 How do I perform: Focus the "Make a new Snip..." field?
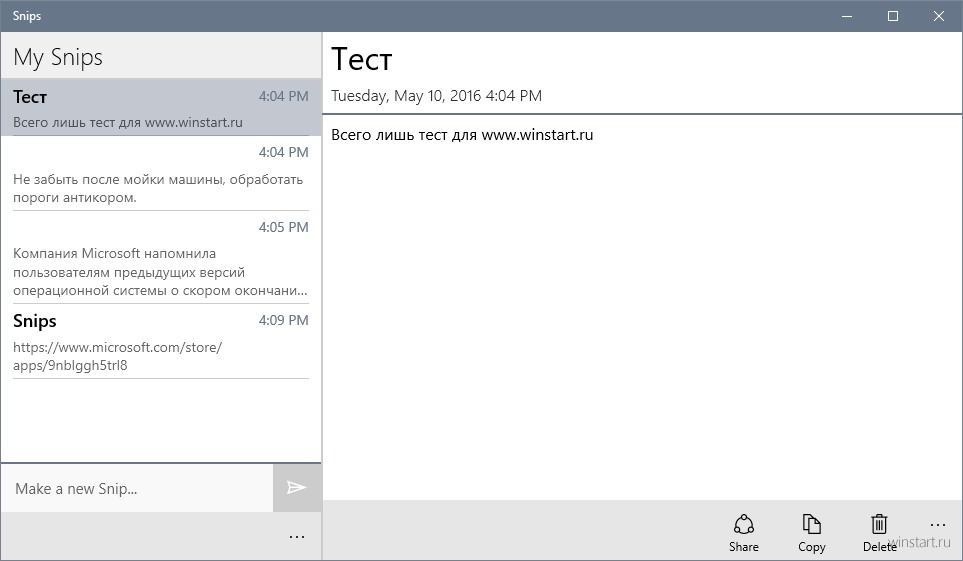pyautogui.click(x=137, y=488)
